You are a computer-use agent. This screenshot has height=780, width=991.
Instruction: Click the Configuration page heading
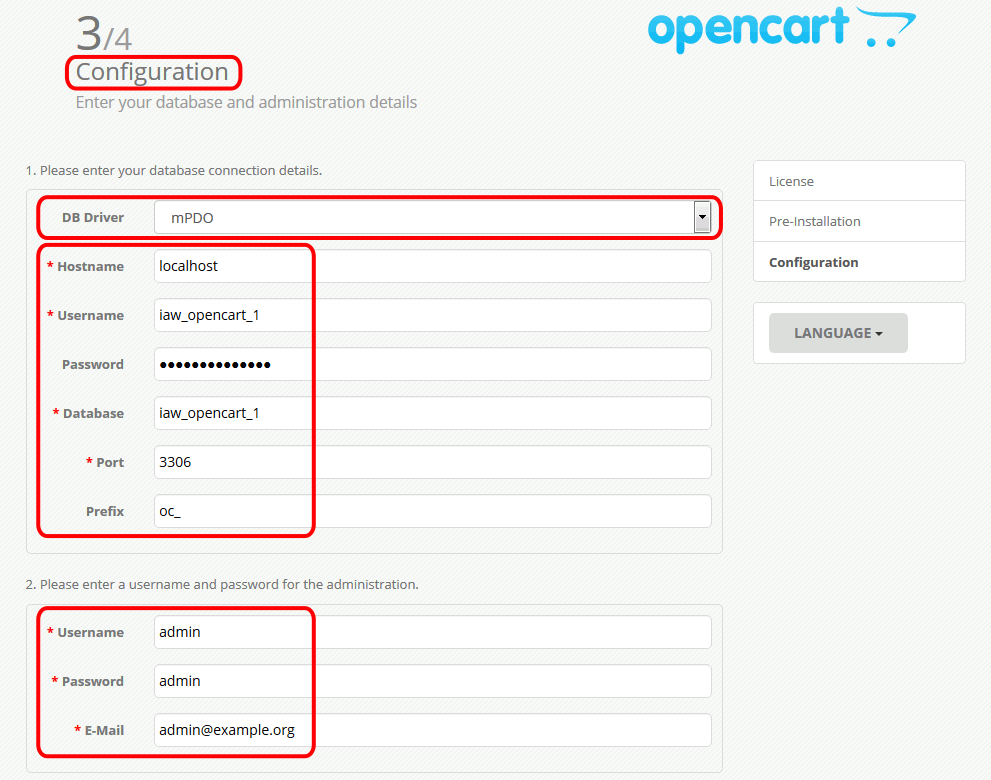tap(152, 72)
